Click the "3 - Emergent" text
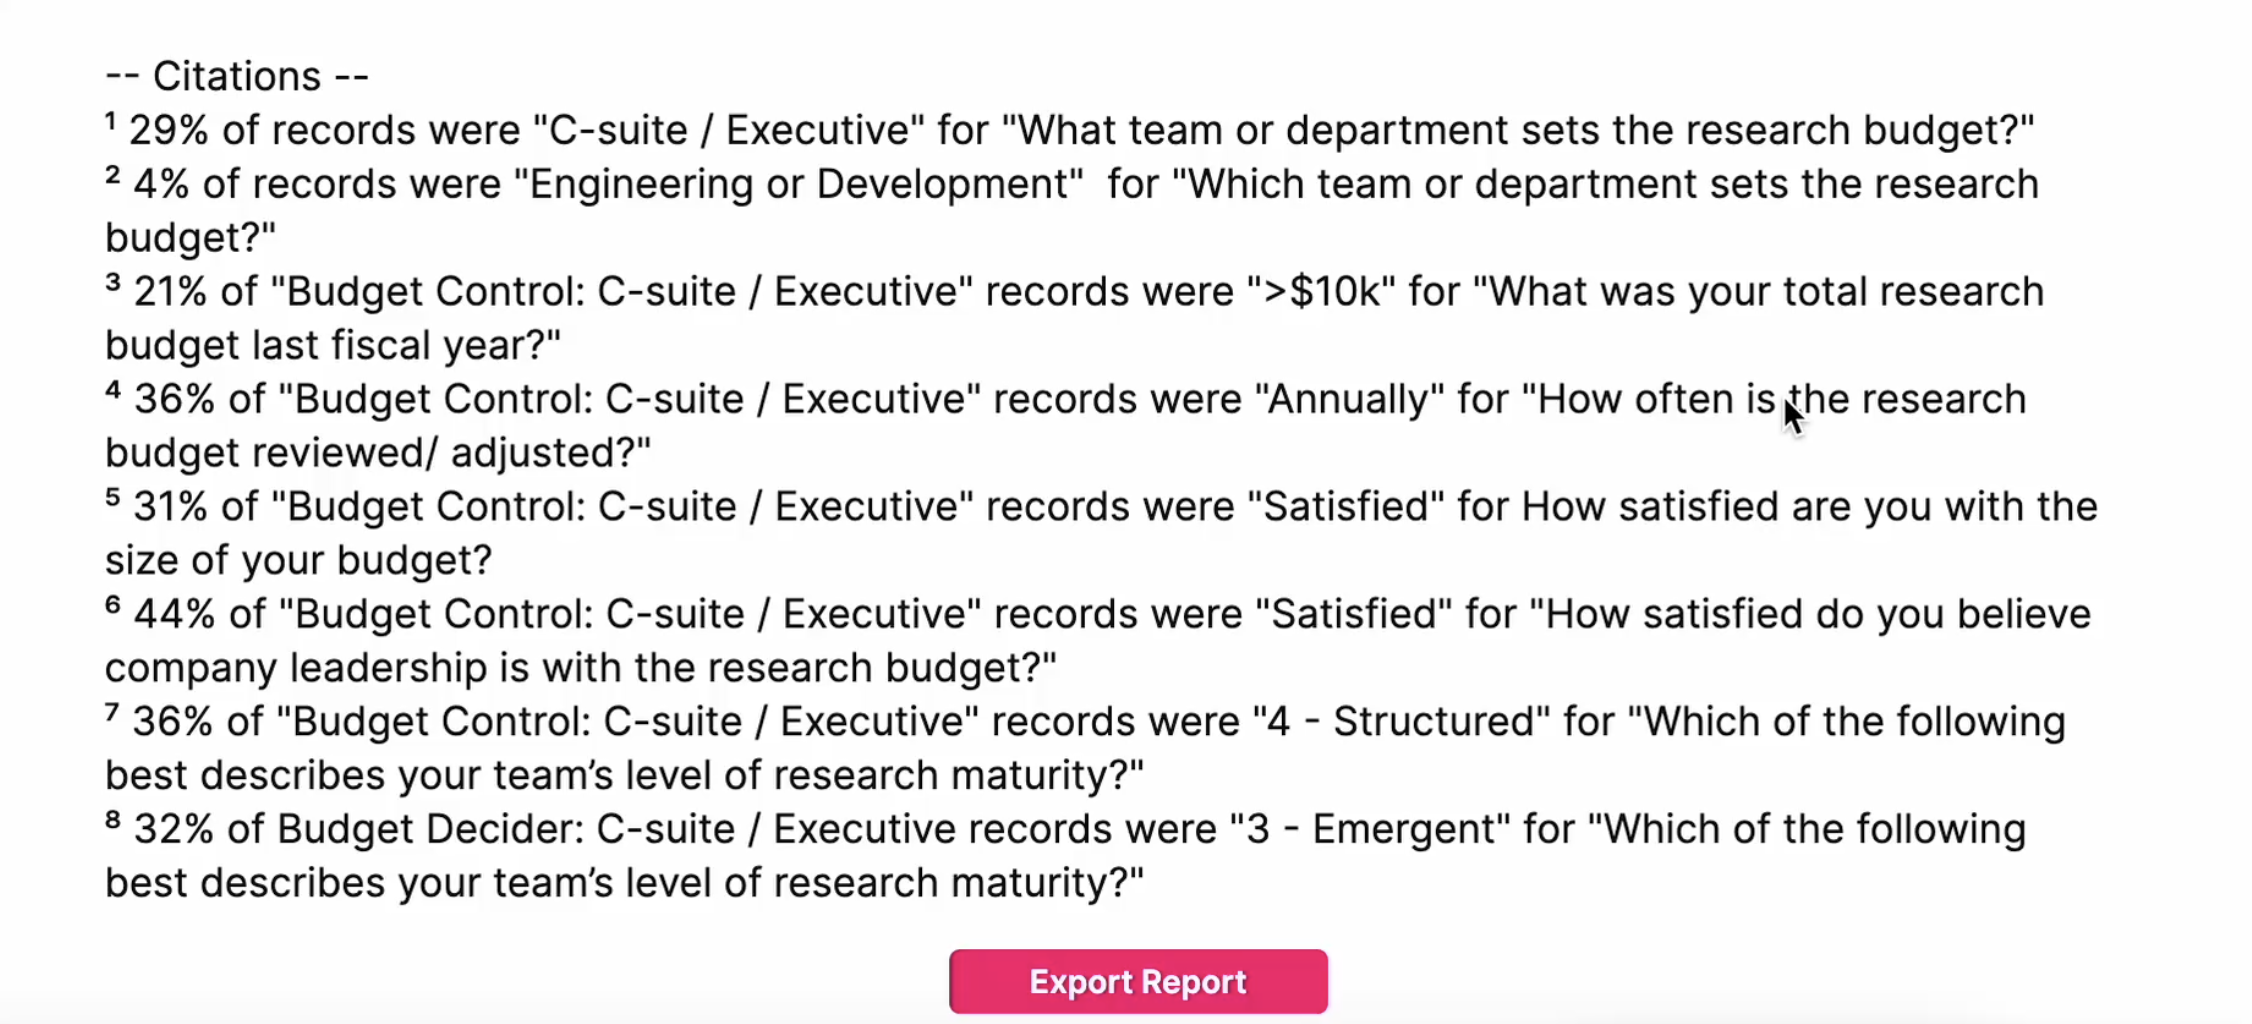The width and height of the screenshot is (2252, 1024). [1369, 829]
